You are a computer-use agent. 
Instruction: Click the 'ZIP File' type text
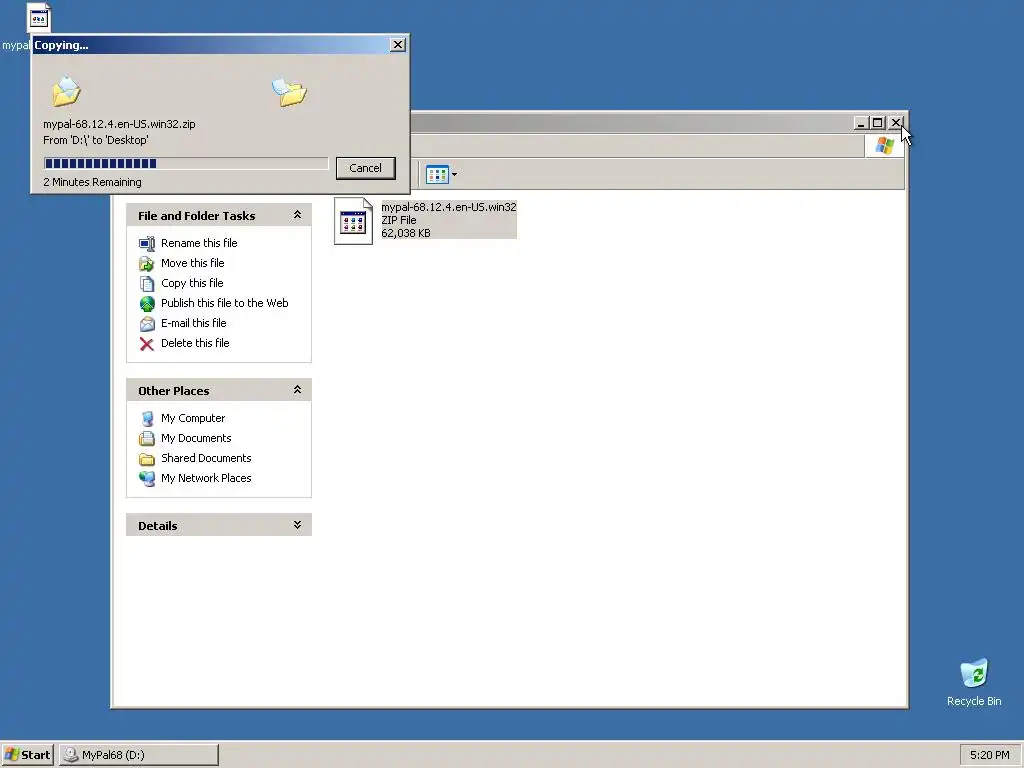[x=398, y=220]
